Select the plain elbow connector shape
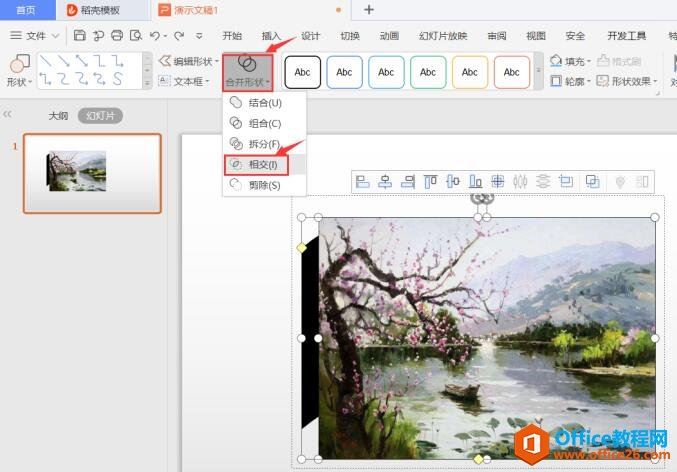The width and height of the screenshot is (677, 472). coord(100,61)
